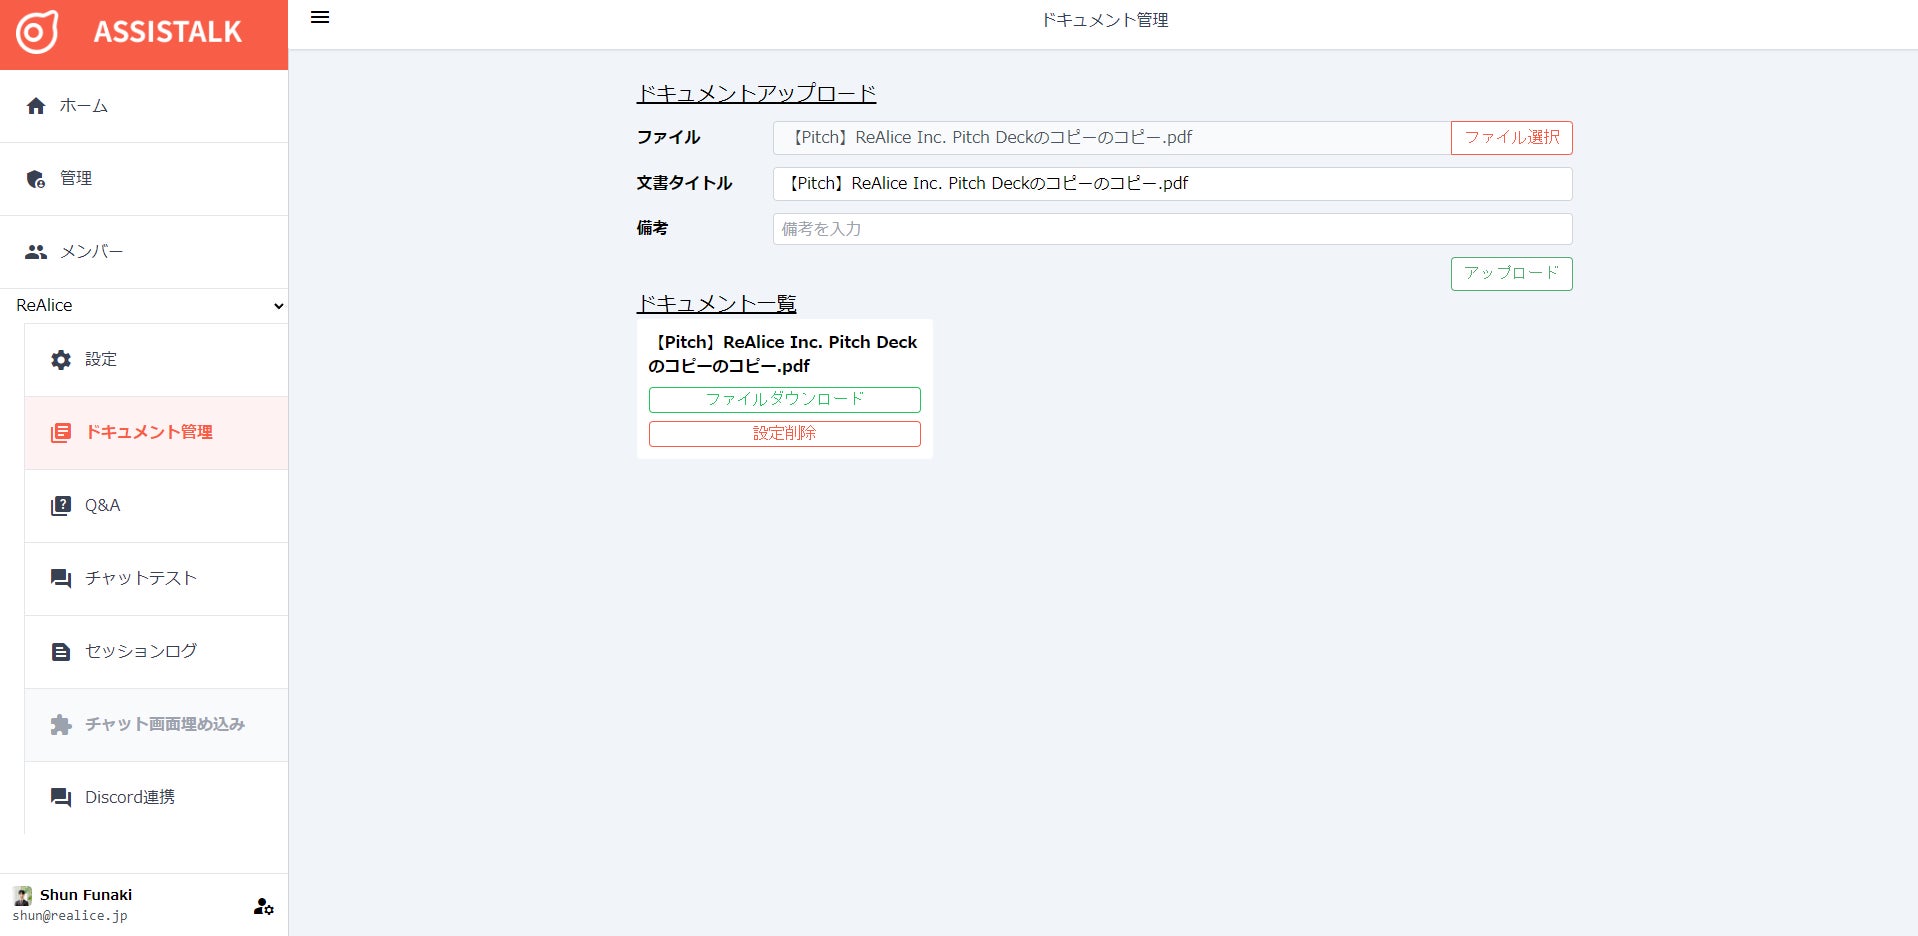Open 設定 in the sidebar

156,360
